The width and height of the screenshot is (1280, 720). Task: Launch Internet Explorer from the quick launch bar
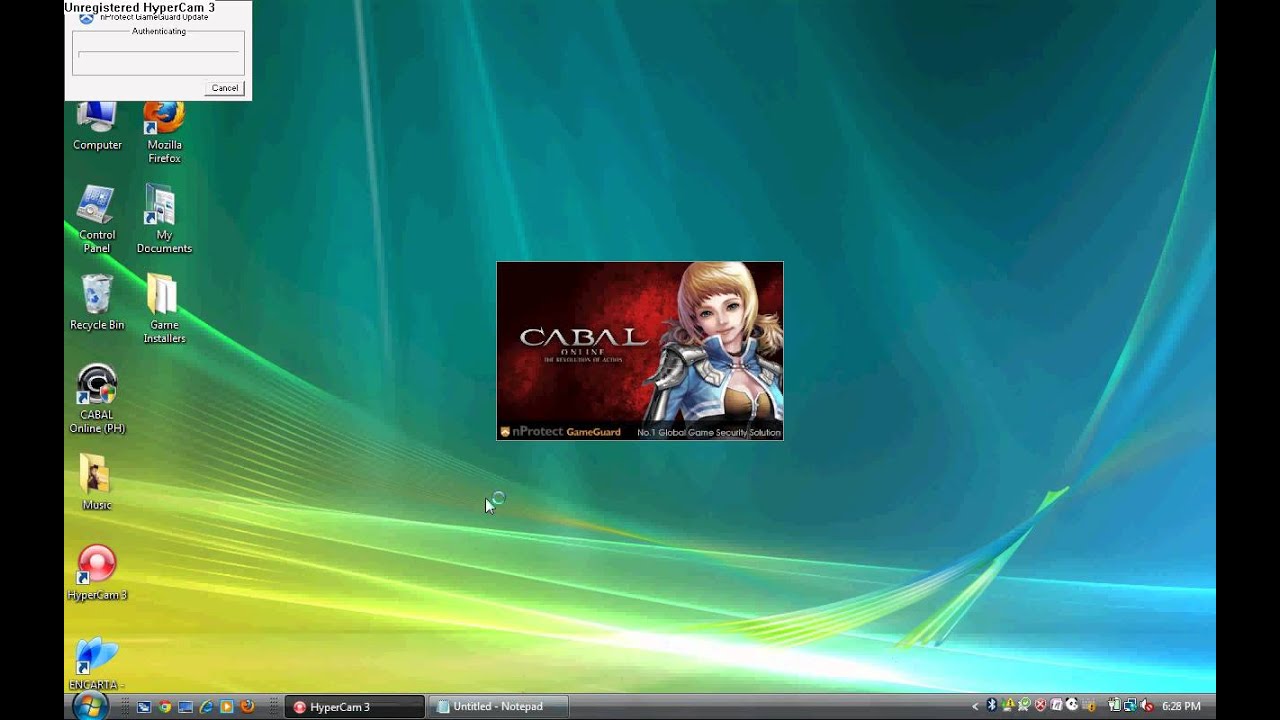point(206,706)
